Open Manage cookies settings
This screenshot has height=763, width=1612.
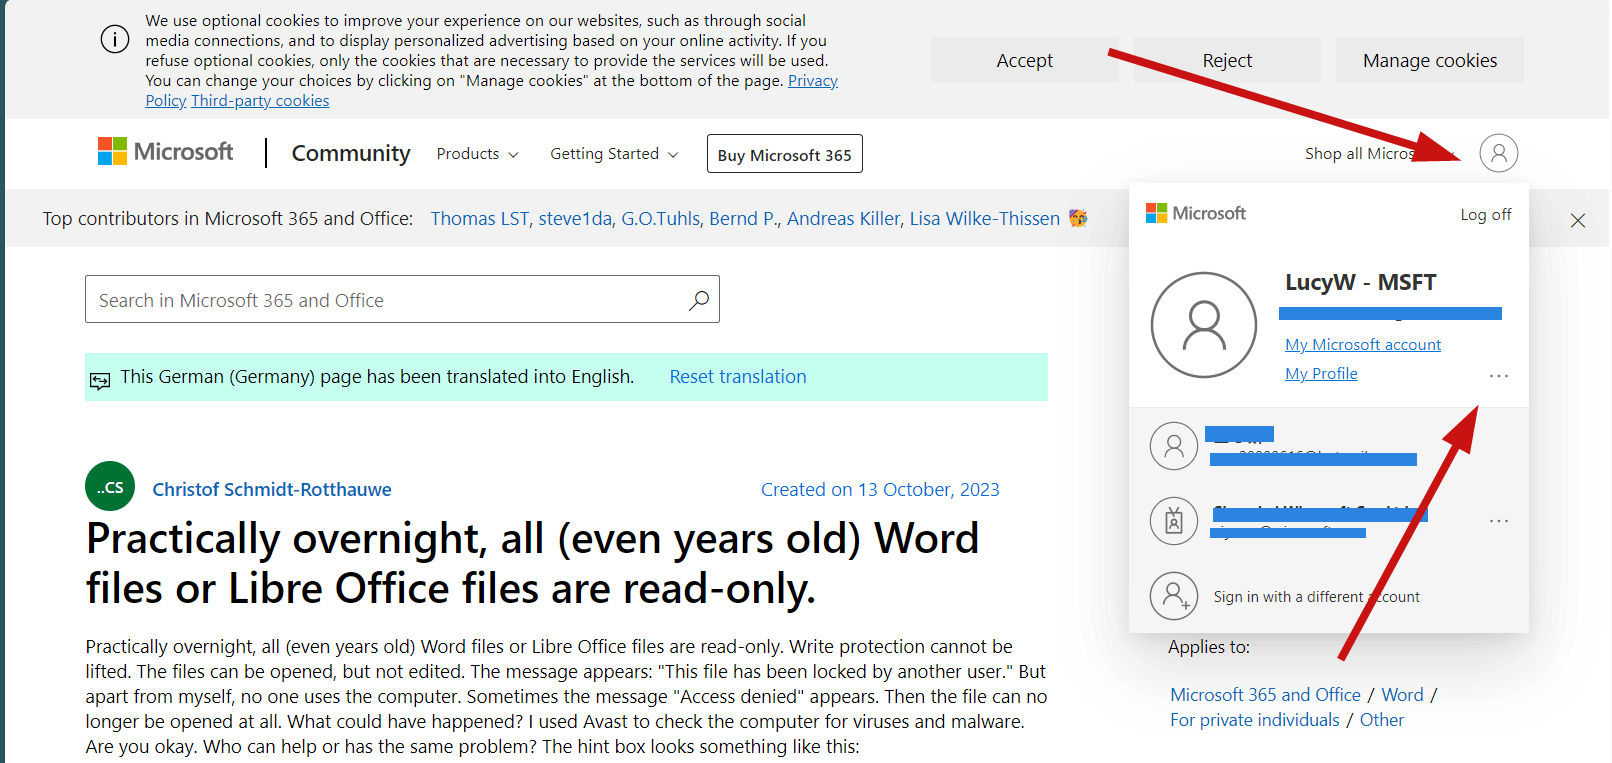(x=1430, y=60)
